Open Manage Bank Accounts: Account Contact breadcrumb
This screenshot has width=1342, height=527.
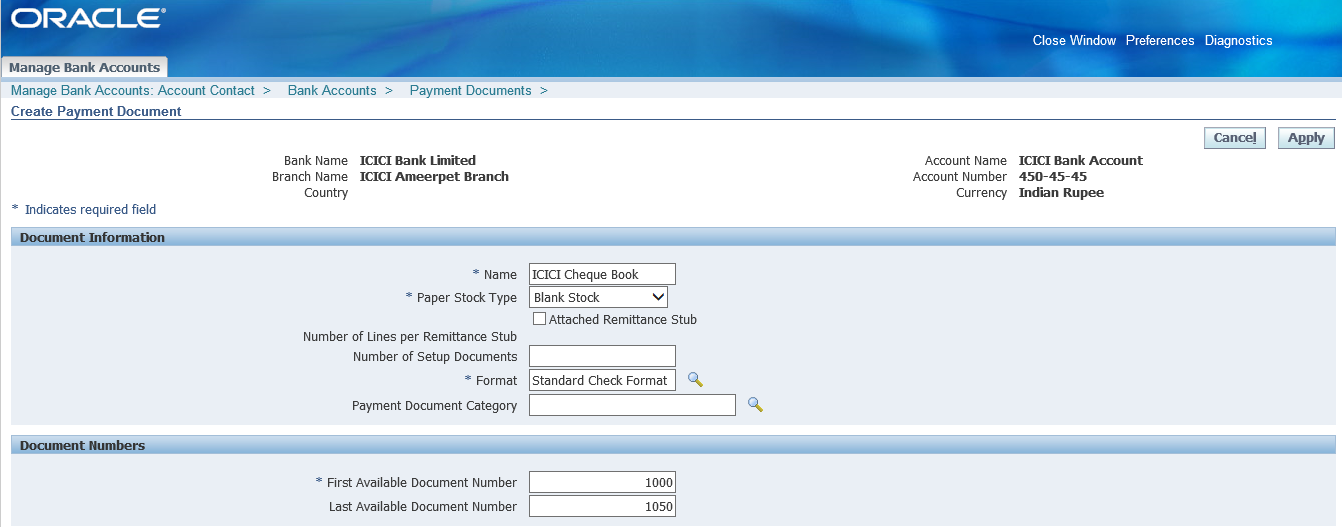tap(133, 90)
